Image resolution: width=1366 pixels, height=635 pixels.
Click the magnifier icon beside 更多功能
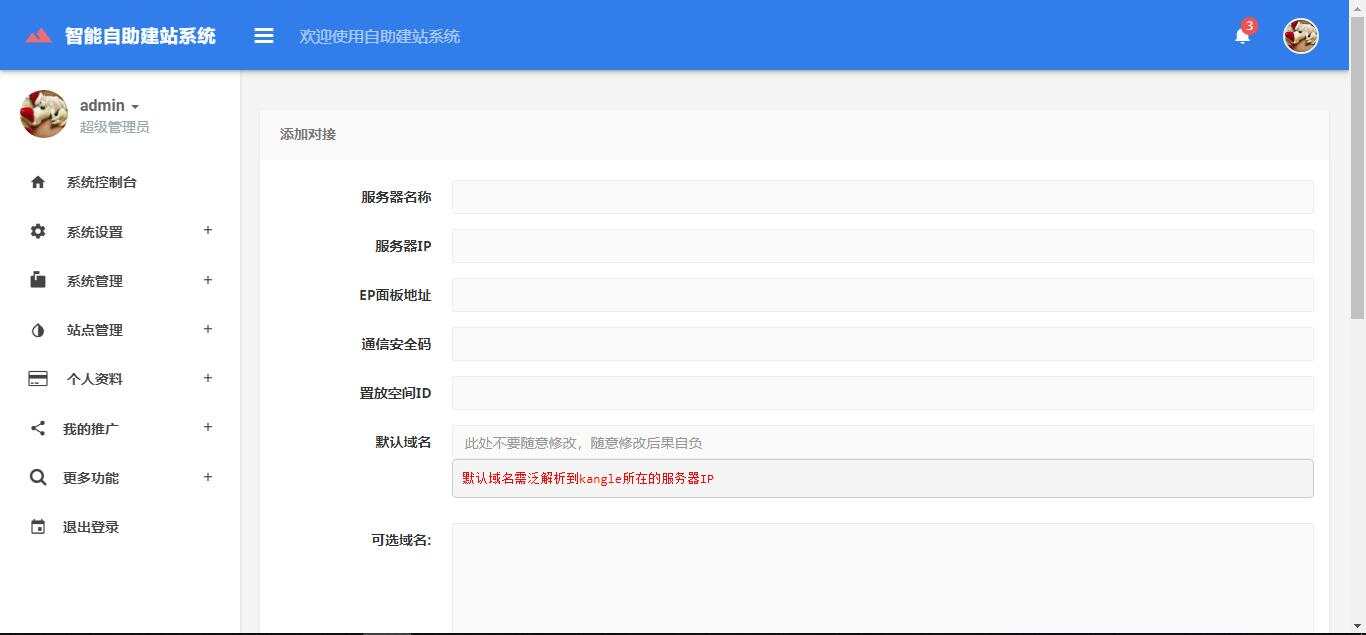(37, 477)
